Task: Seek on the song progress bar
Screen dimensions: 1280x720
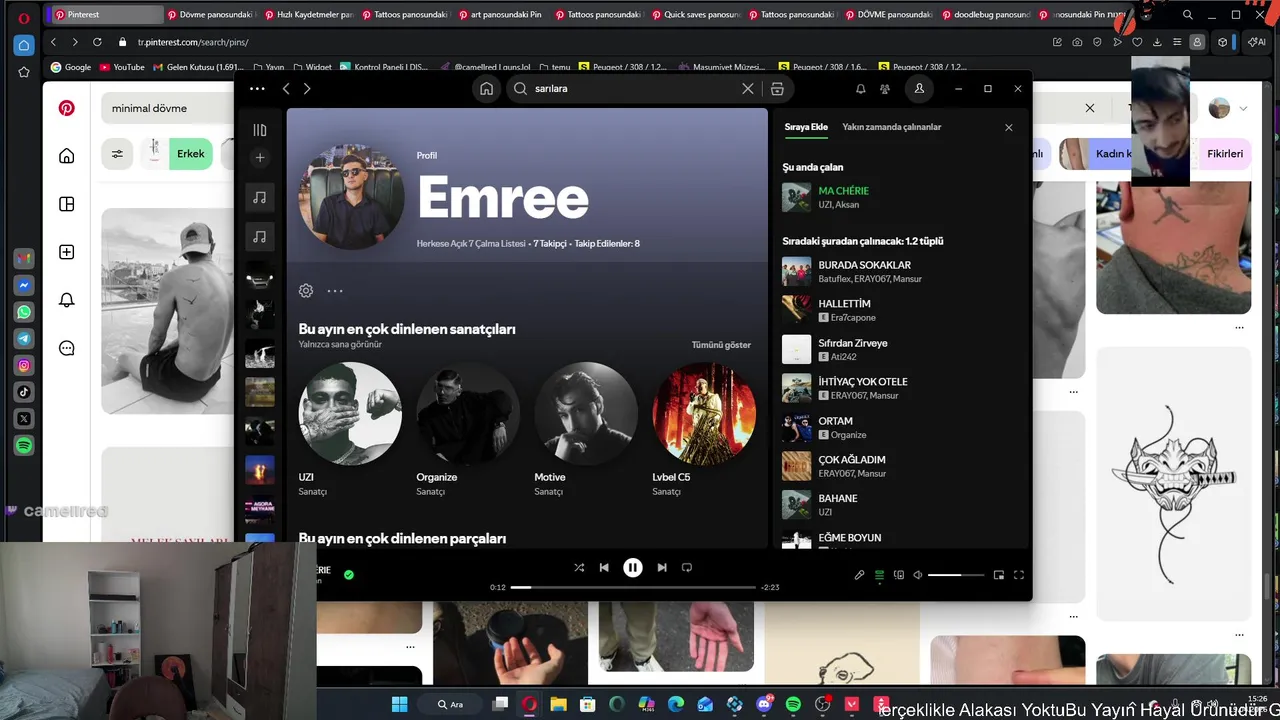Action: coord(633,588)
